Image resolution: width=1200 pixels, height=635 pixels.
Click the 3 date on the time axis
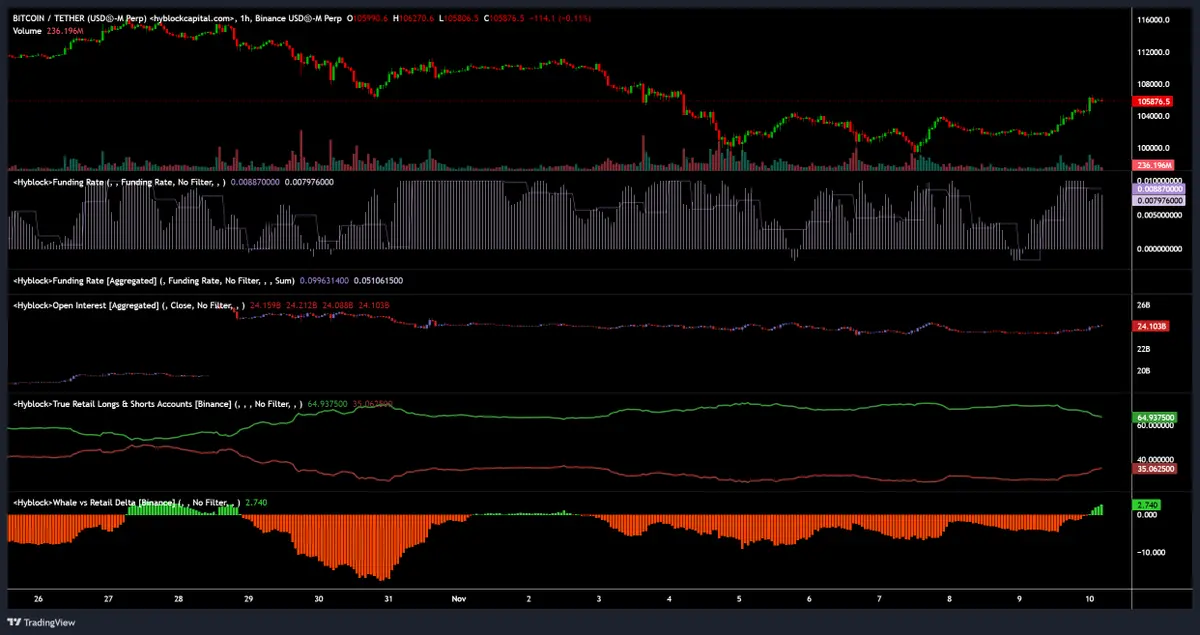(598, 599)
